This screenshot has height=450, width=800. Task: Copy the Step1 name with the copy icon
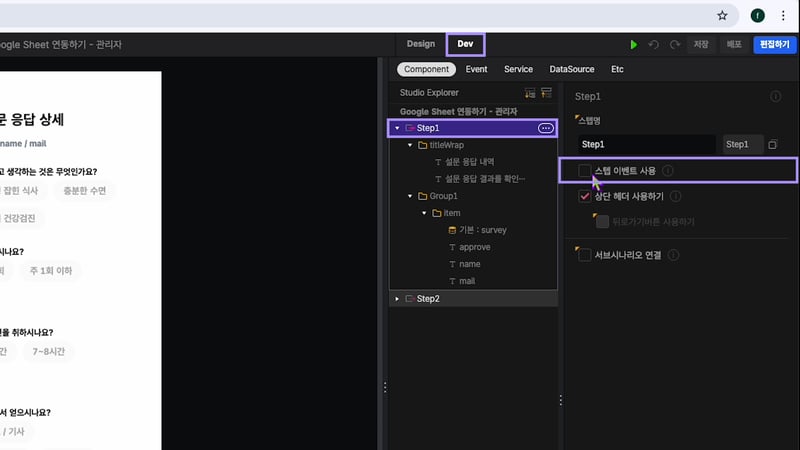[x=772, y=145]
